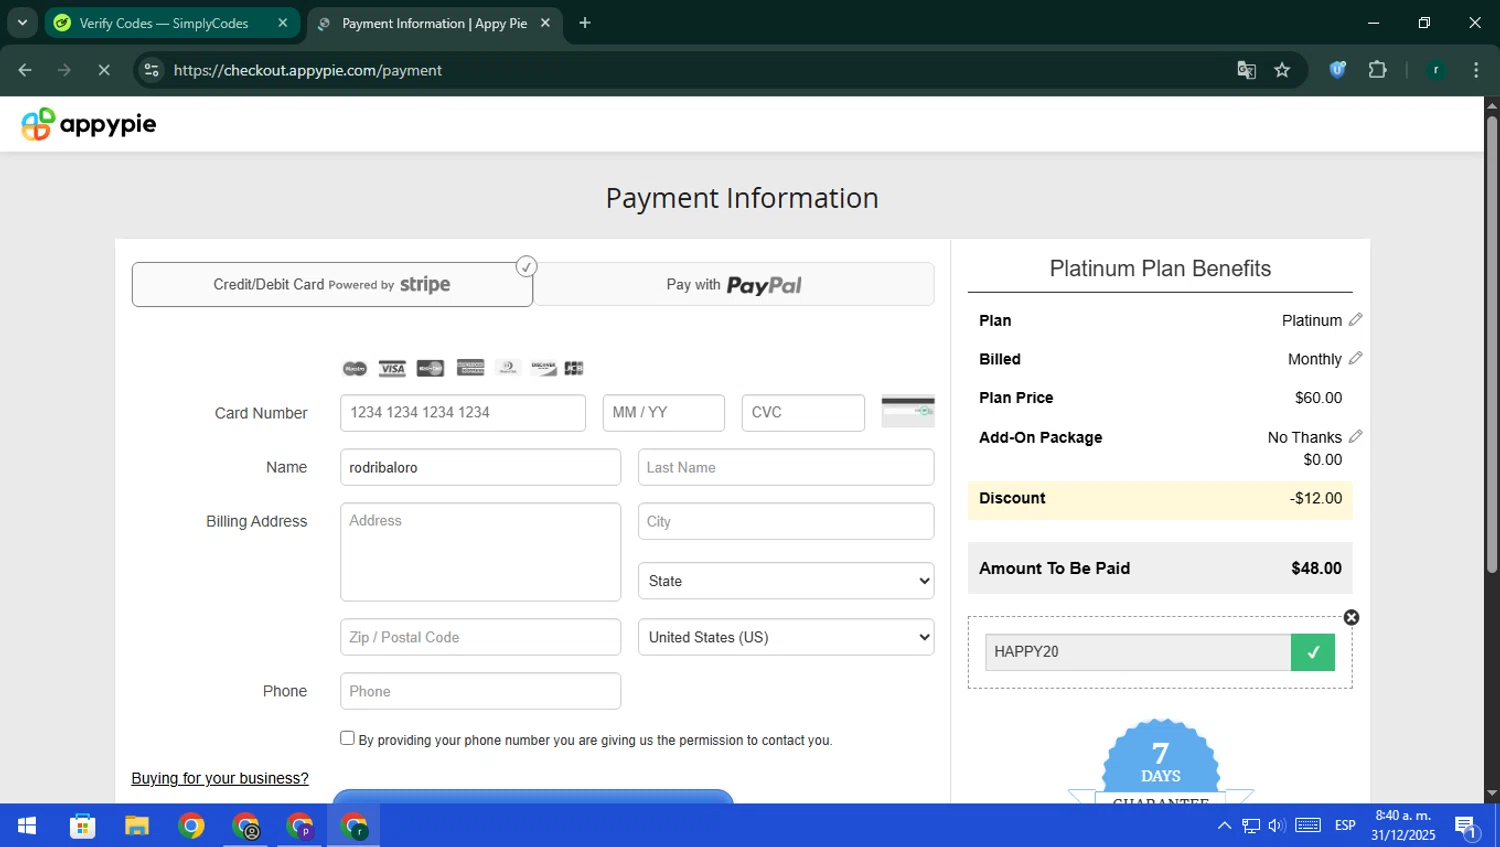Viewport: 1500px width, 847px height.
Task: Bookmark this page with the star
Action: [x=1282, y=70]
